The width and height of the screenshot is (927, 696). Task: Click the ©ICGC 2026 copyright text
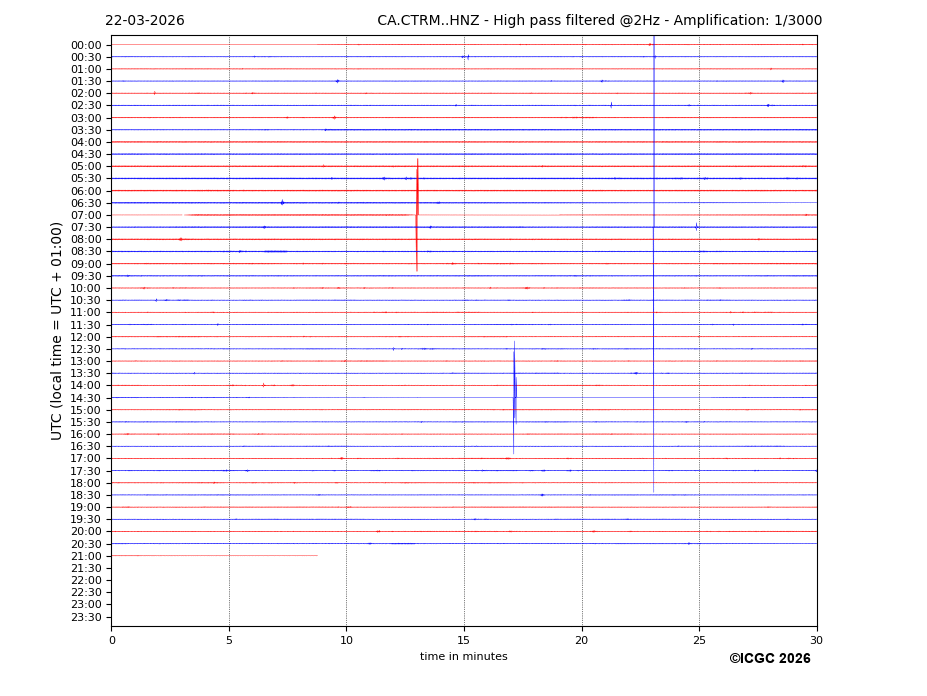point(769,659)
